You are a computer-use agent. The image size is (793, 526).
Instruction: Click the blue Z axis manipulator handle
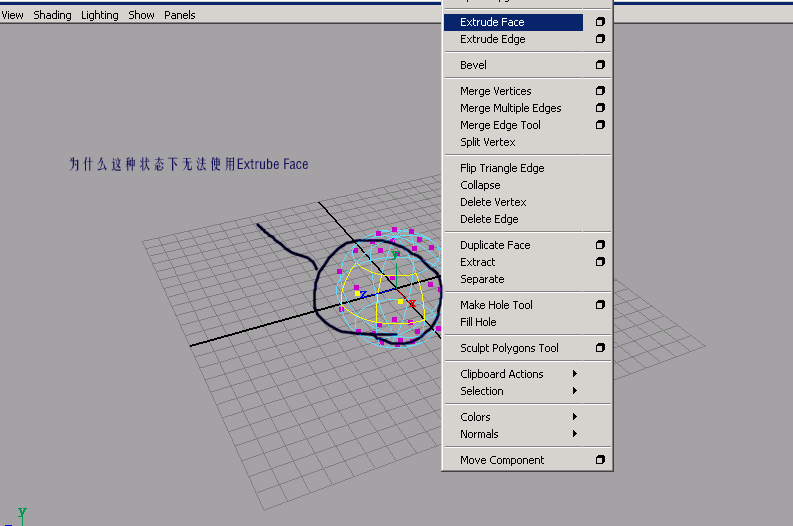(363, 294)
